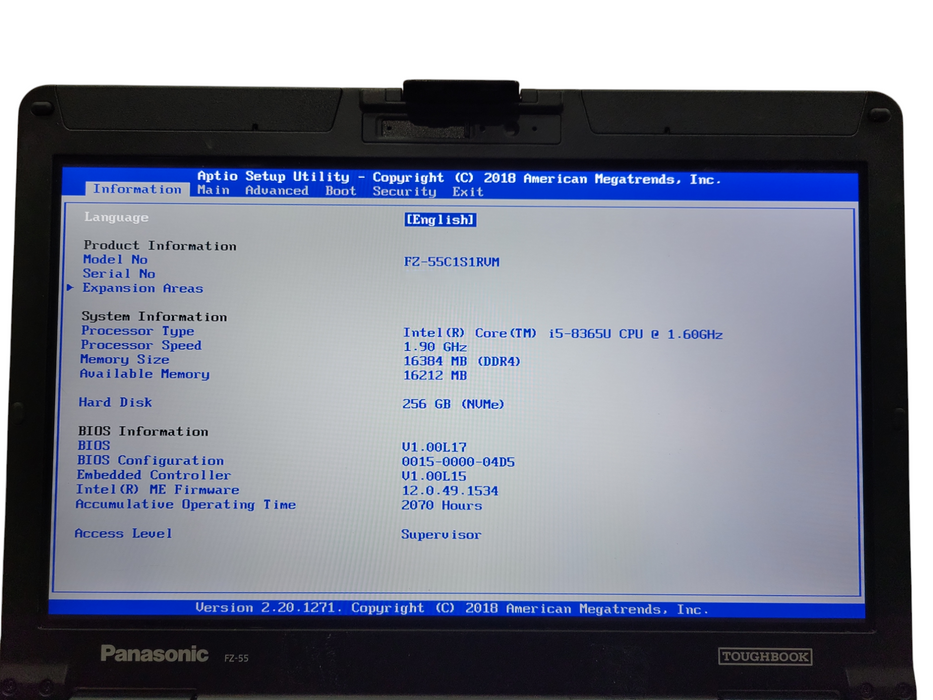Open the Exit tab

tap(468, 192)
